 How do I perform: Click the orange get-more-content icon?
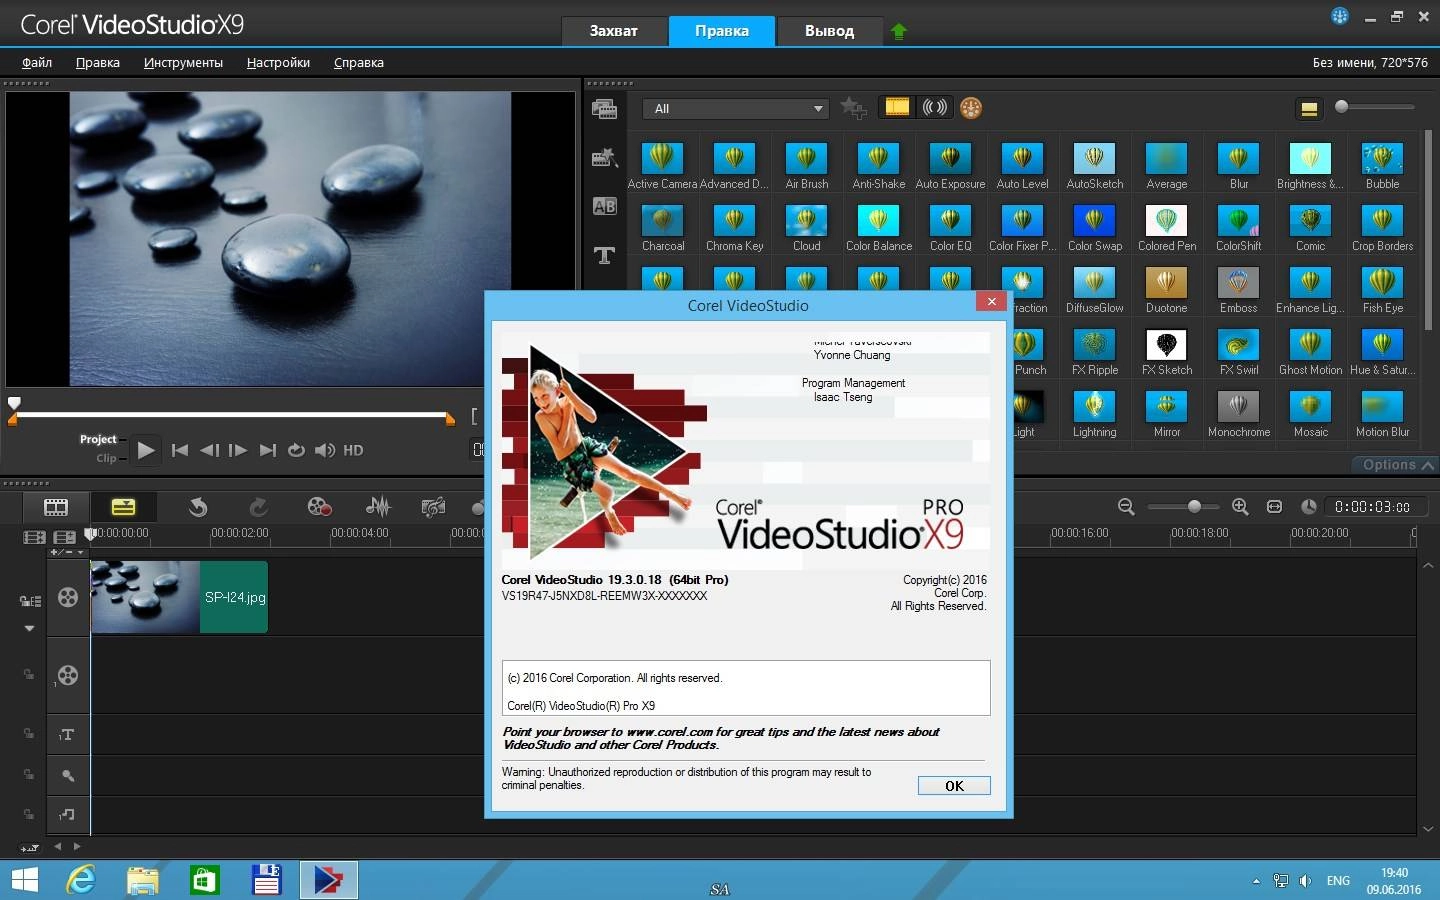tap(970, 108)
